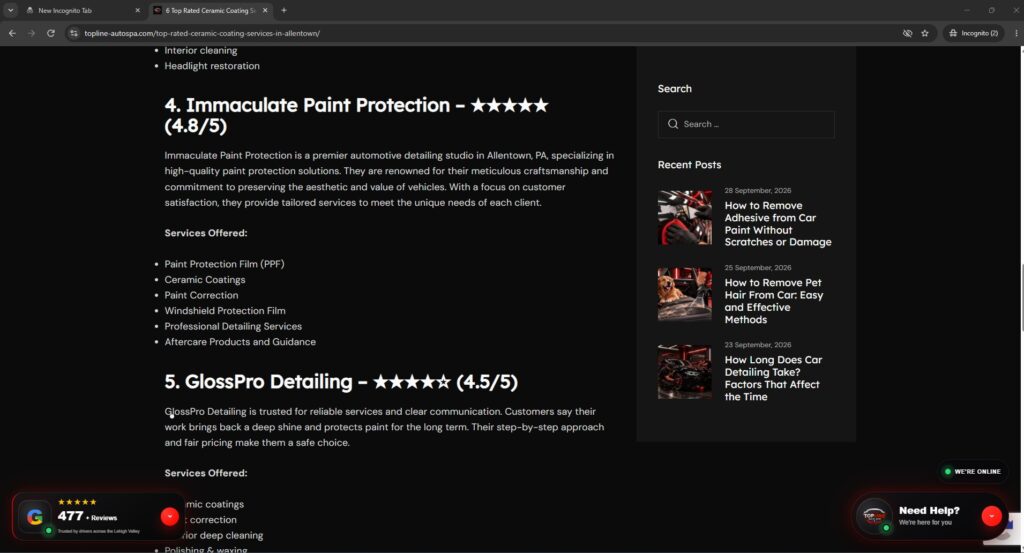This screenshot has height=553, width=1024.
Task: Click the car detailing time post thumbnail
Action: [684, 371]
